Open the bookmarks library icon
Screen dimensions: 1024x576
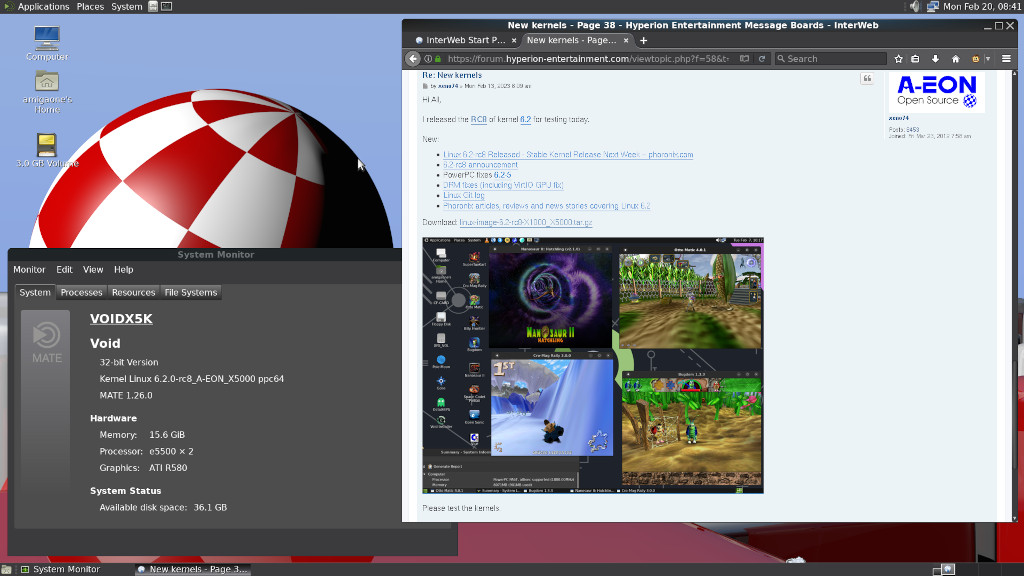(916, 59)
